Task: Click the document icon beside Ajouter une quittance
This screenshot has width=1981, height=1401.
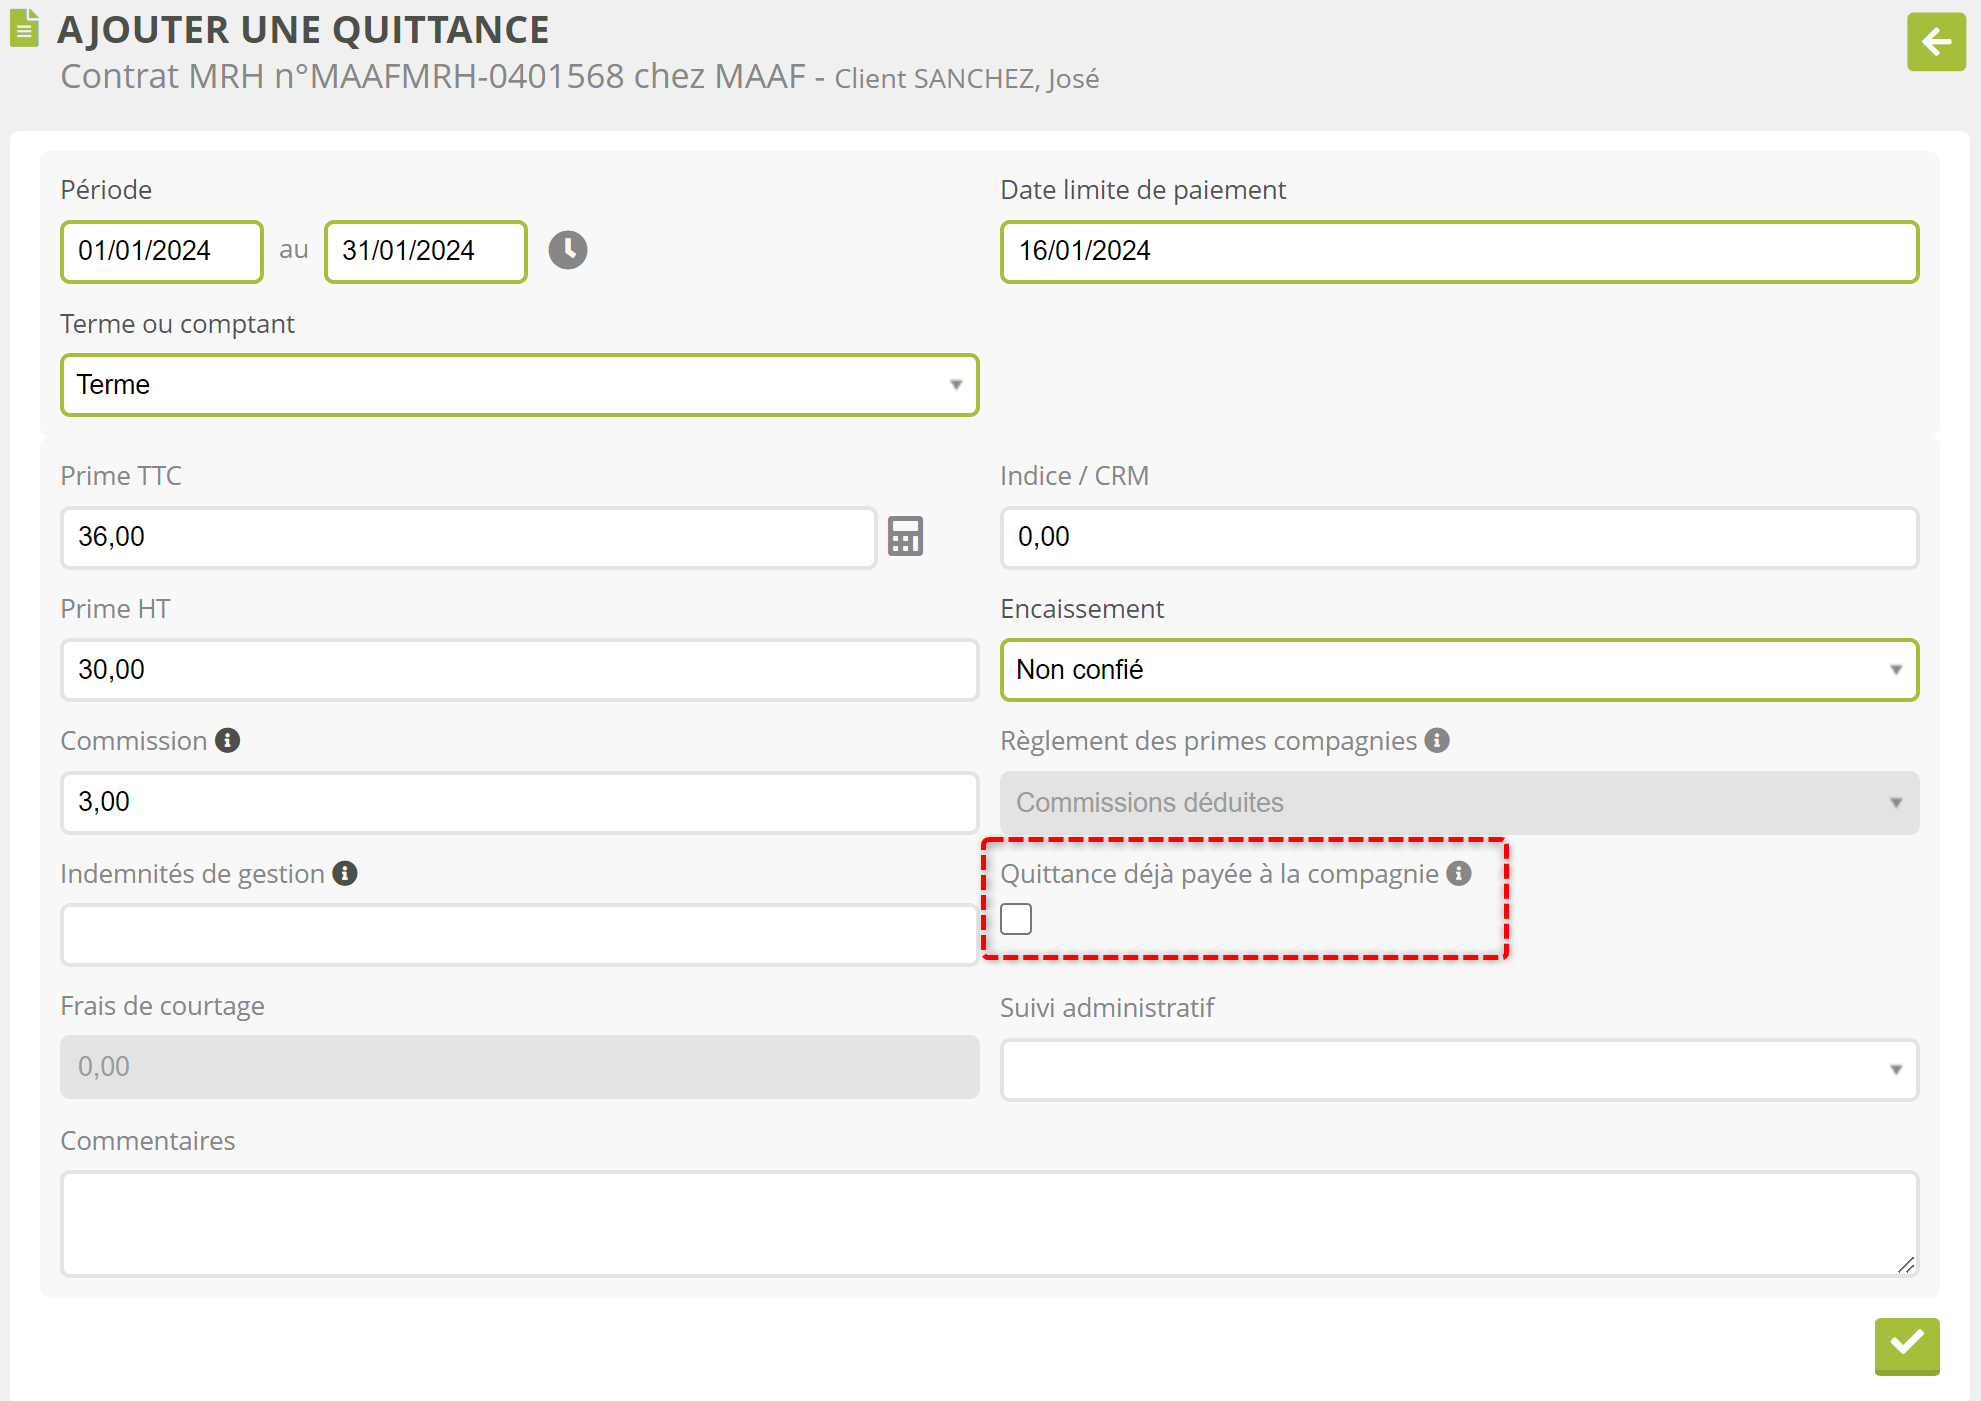Action: pyautogui.click(x=25, y=29)
